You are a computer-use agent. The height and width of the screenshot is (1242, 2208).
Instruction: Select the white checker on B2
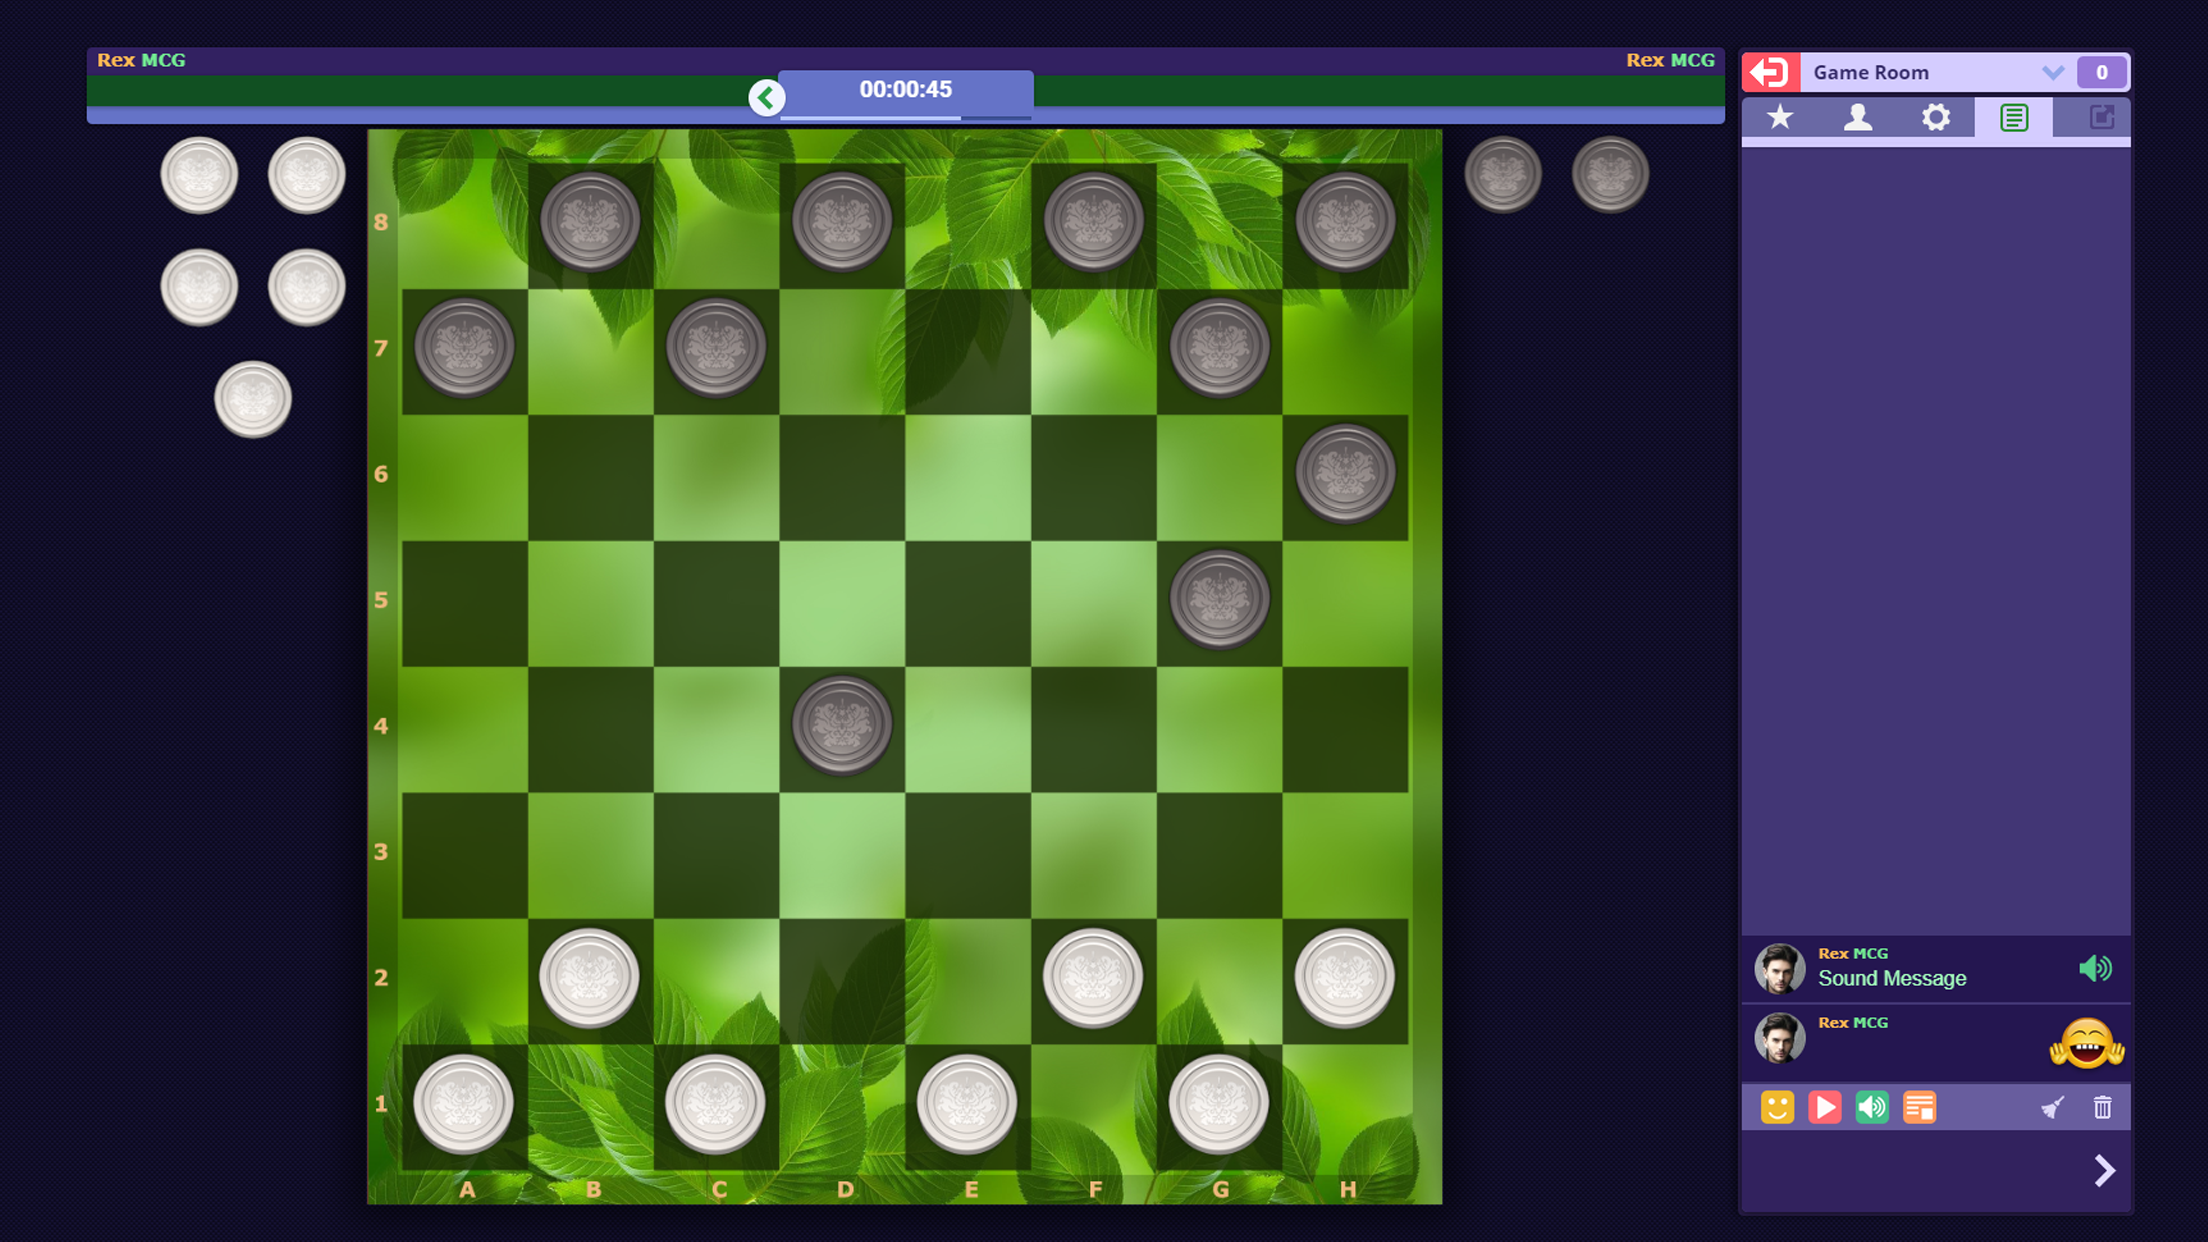click(590, 977)
